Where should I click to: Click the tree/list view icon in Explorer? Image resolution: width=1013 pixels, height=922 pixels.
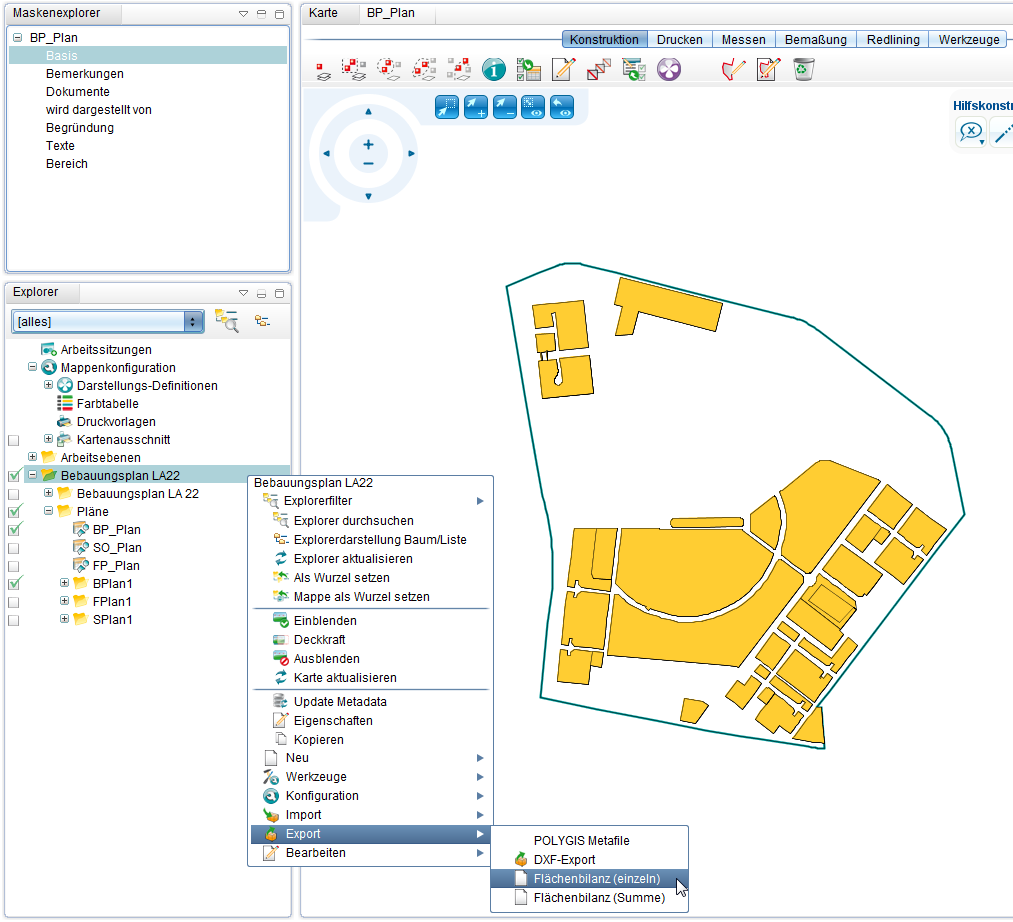(262, 321)
